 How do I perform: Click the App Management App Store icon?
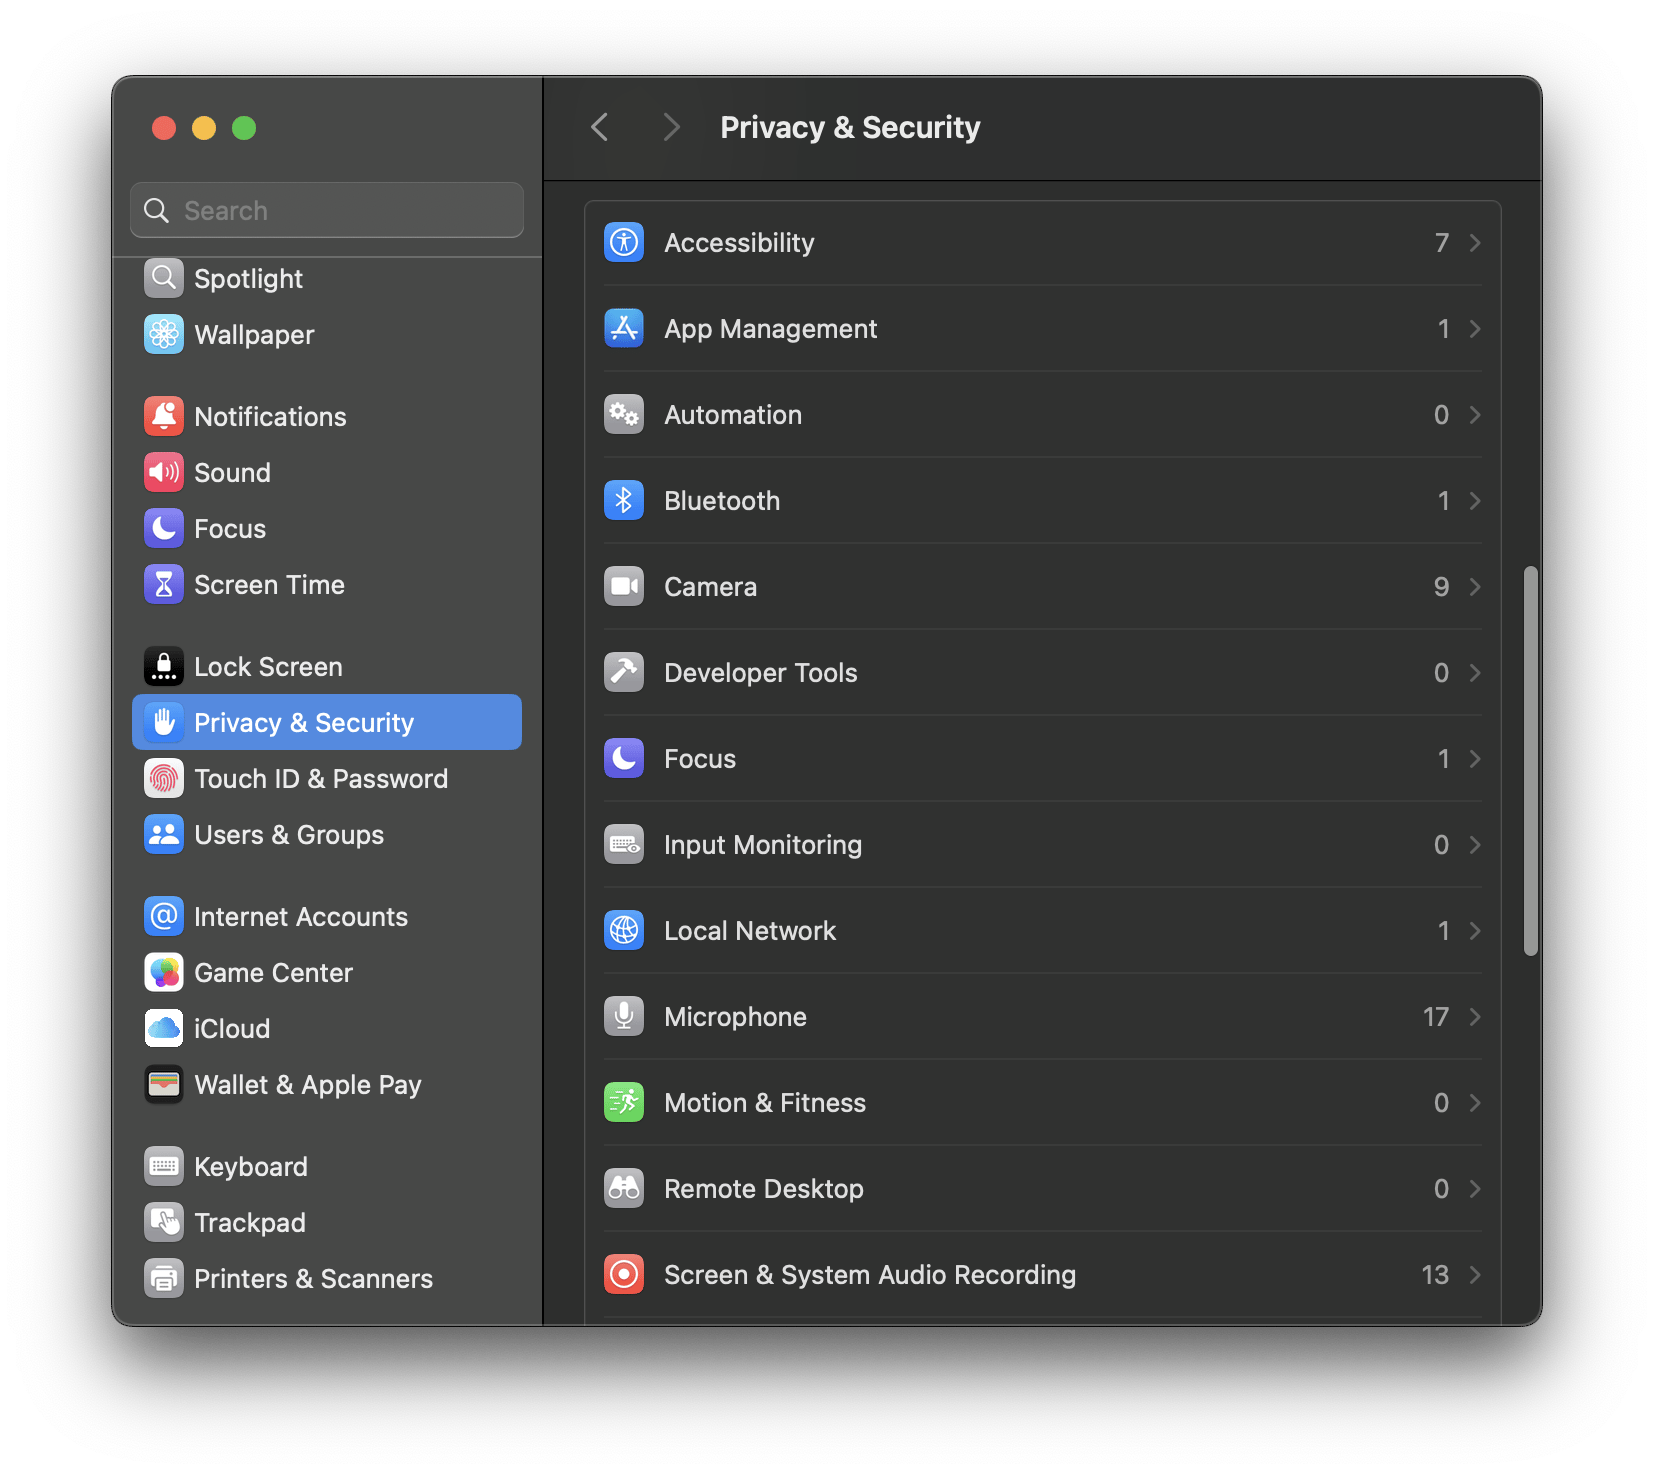tap(624, 329)
